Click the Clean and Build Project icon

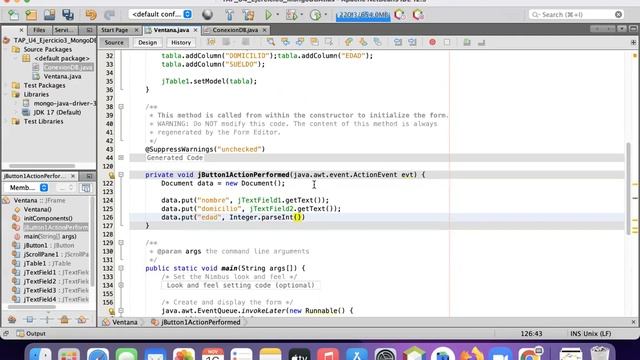tap(248, 15)
